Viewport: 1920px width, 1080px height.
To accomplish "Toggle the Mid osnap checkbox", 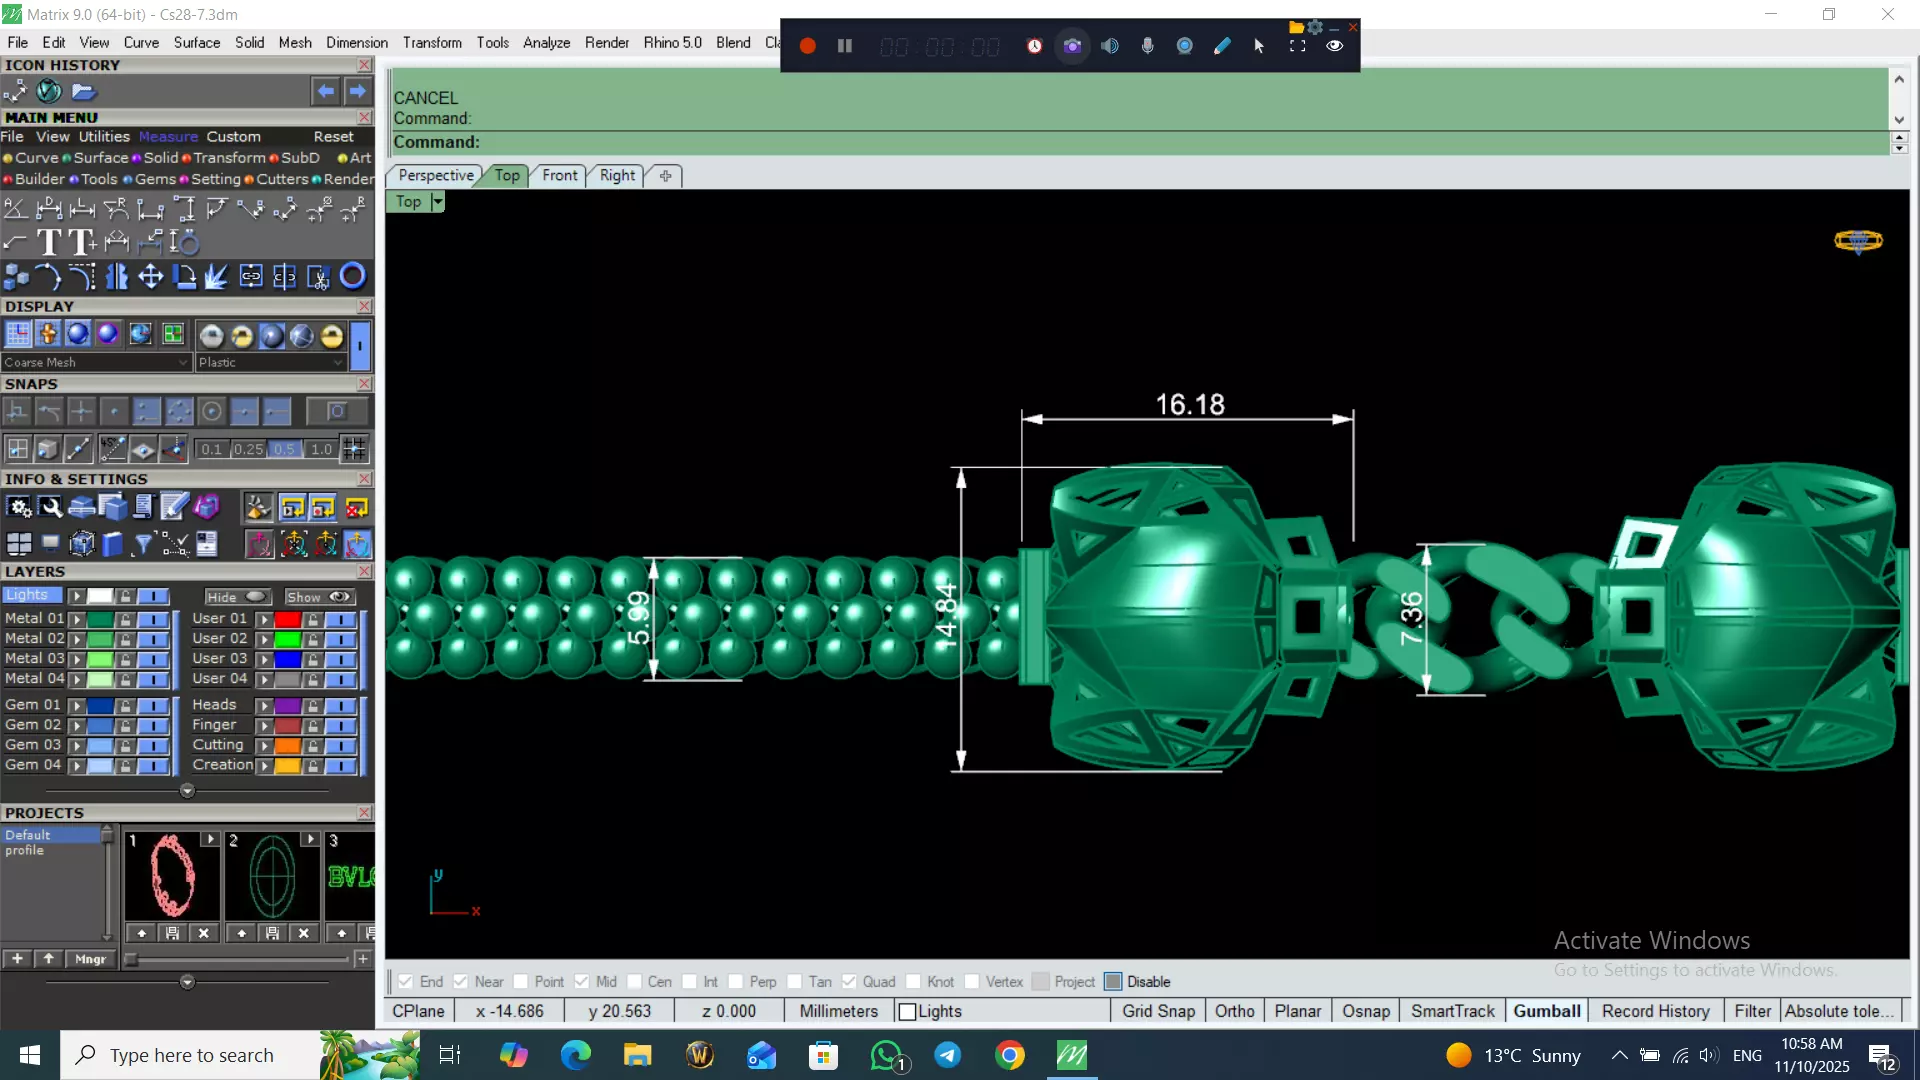I will click(x=581, y=982).
